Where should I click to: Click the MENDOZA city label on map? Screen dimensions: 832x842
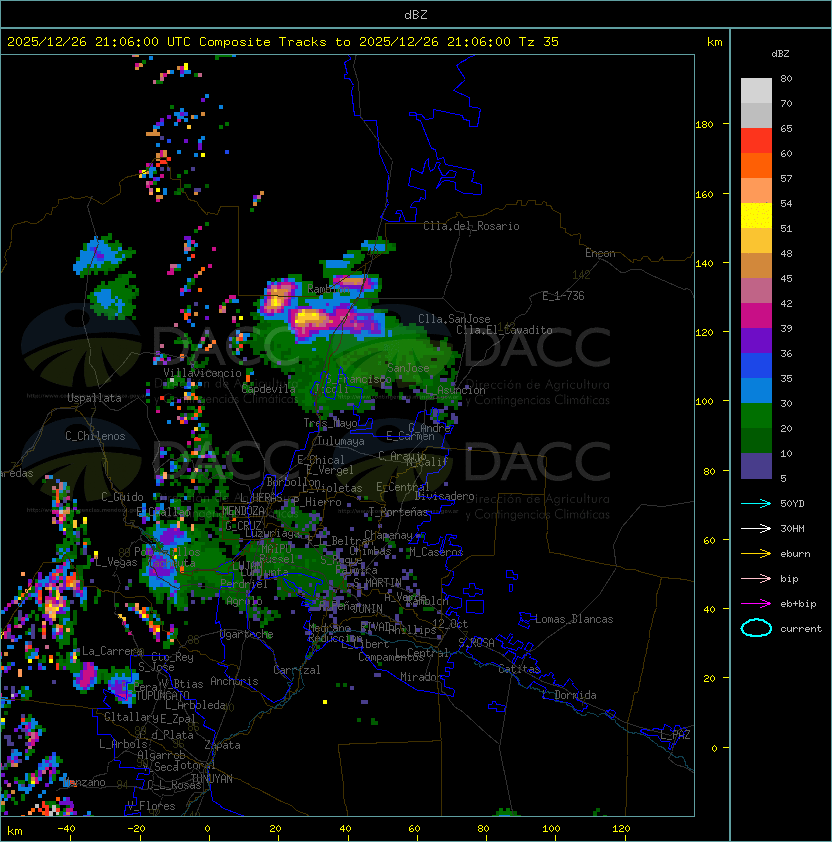pyautogui.click(x=243, y=511)
